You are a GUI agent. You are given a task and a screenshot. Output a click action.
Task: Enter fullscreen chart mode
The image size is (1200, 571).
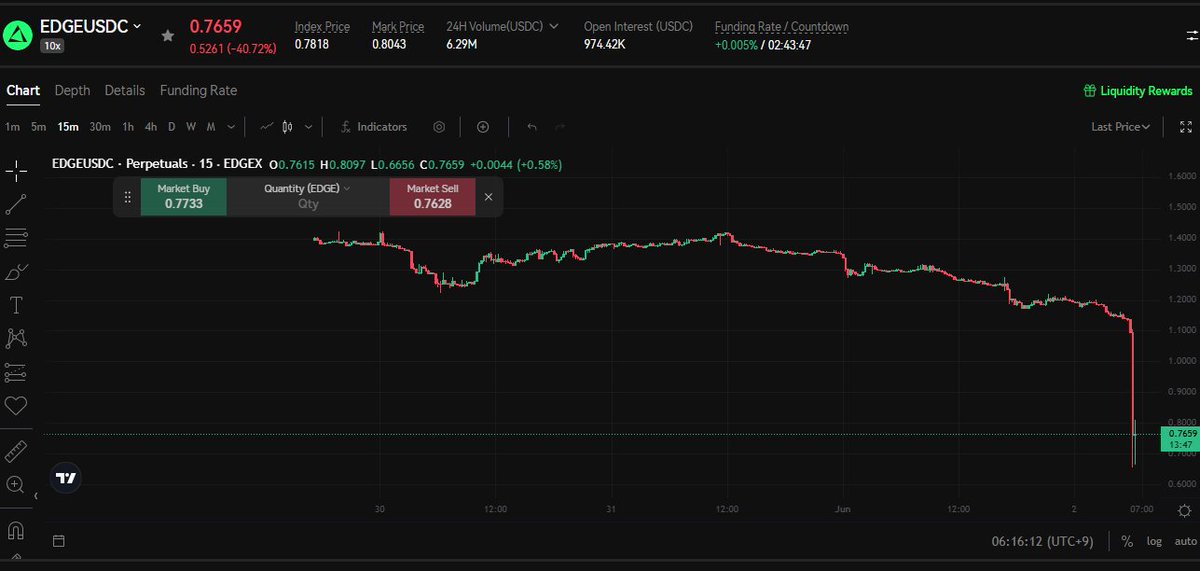pos(1186,127)
